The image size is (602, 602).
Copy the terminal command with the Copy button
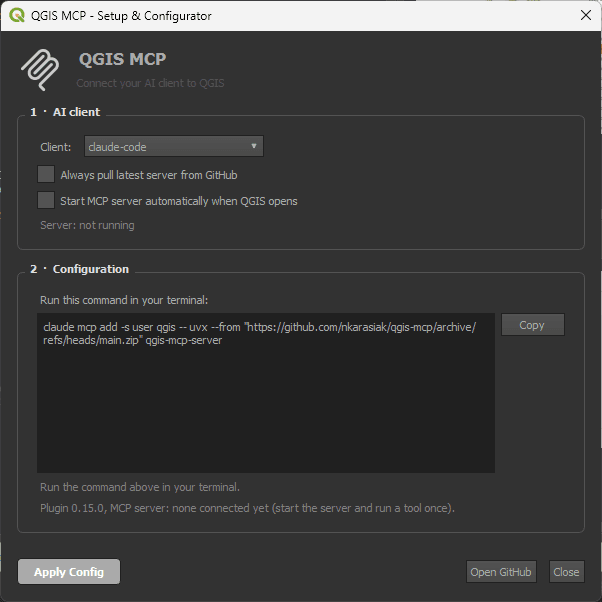pyautogui.click(x=533, y=325)
